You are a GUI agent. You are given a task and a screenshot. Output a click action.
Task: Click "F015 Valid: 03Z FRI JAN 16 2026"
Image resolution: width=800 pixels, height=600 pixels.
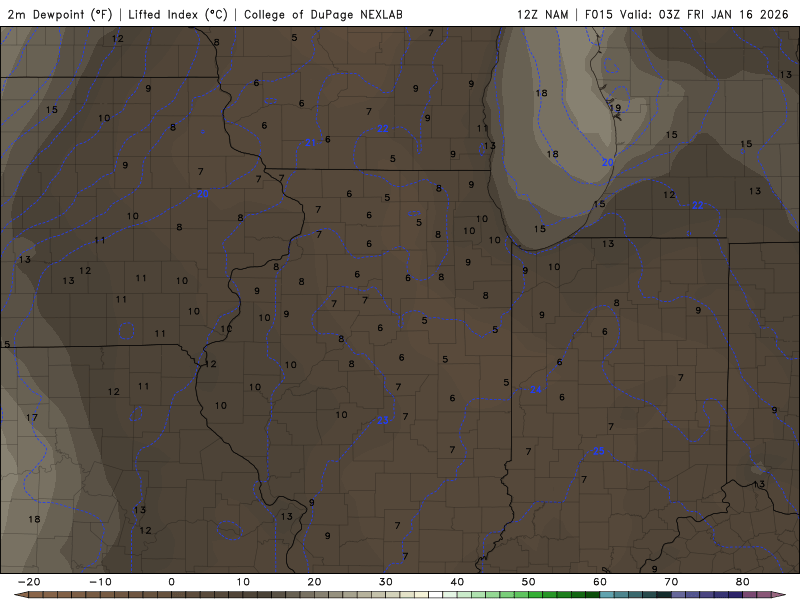tap(687, 14)
